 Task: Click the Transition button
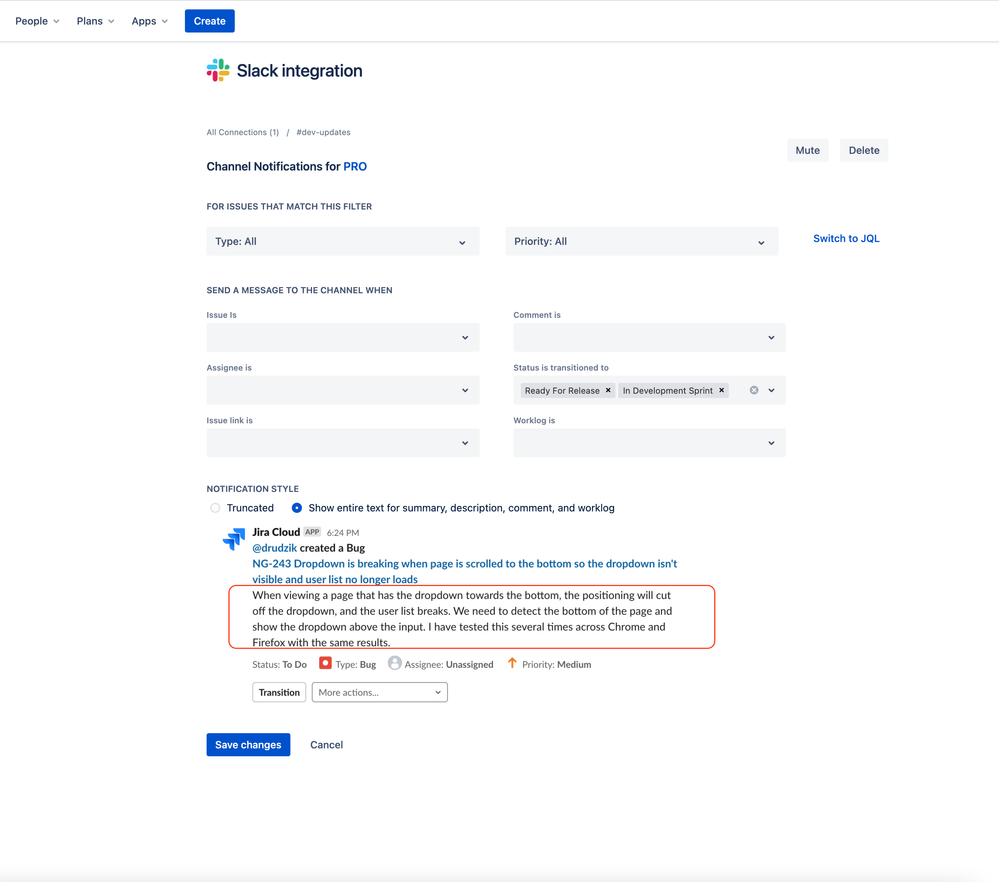click(279, 692)
